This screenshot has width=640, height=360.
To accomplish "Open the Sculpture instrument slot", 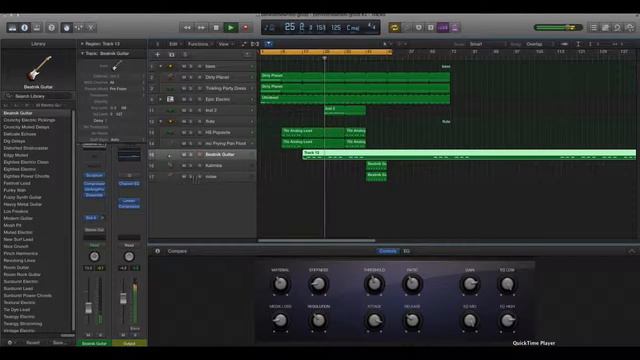I will click(94, 175).
